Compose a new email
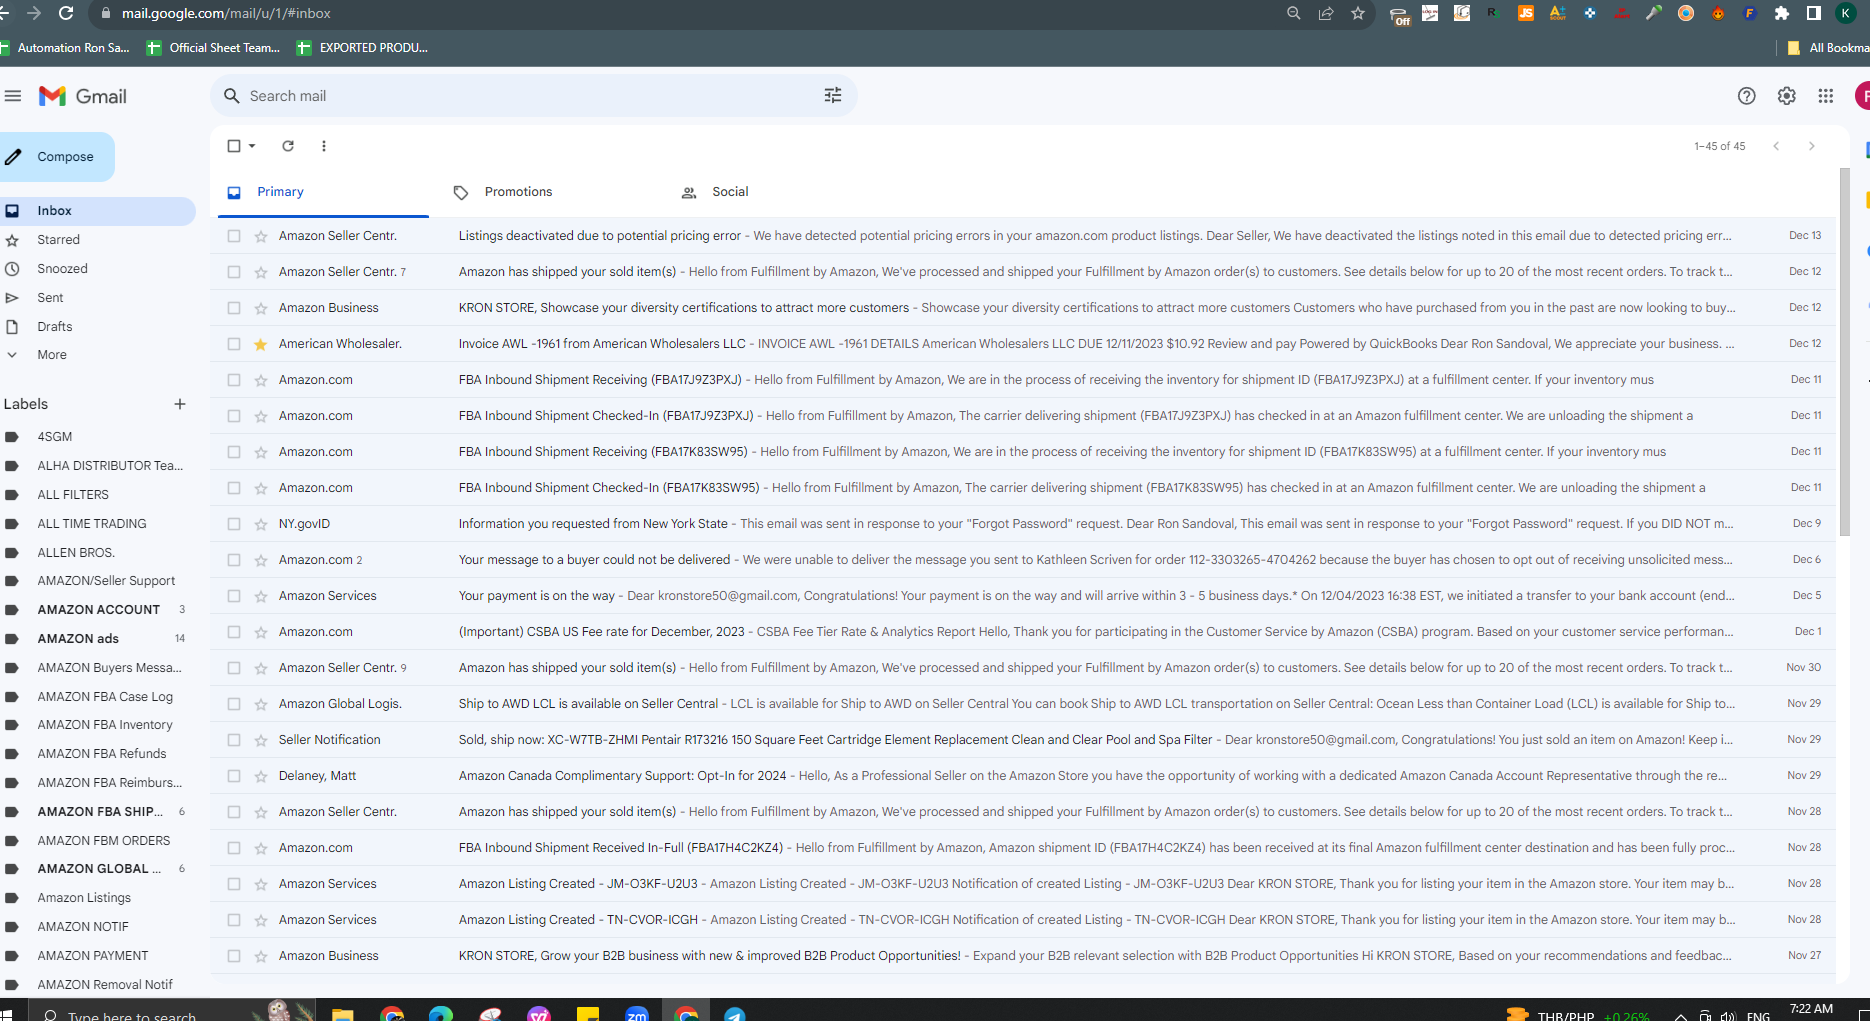The image size is (1870, 1021). click(56, 157)
